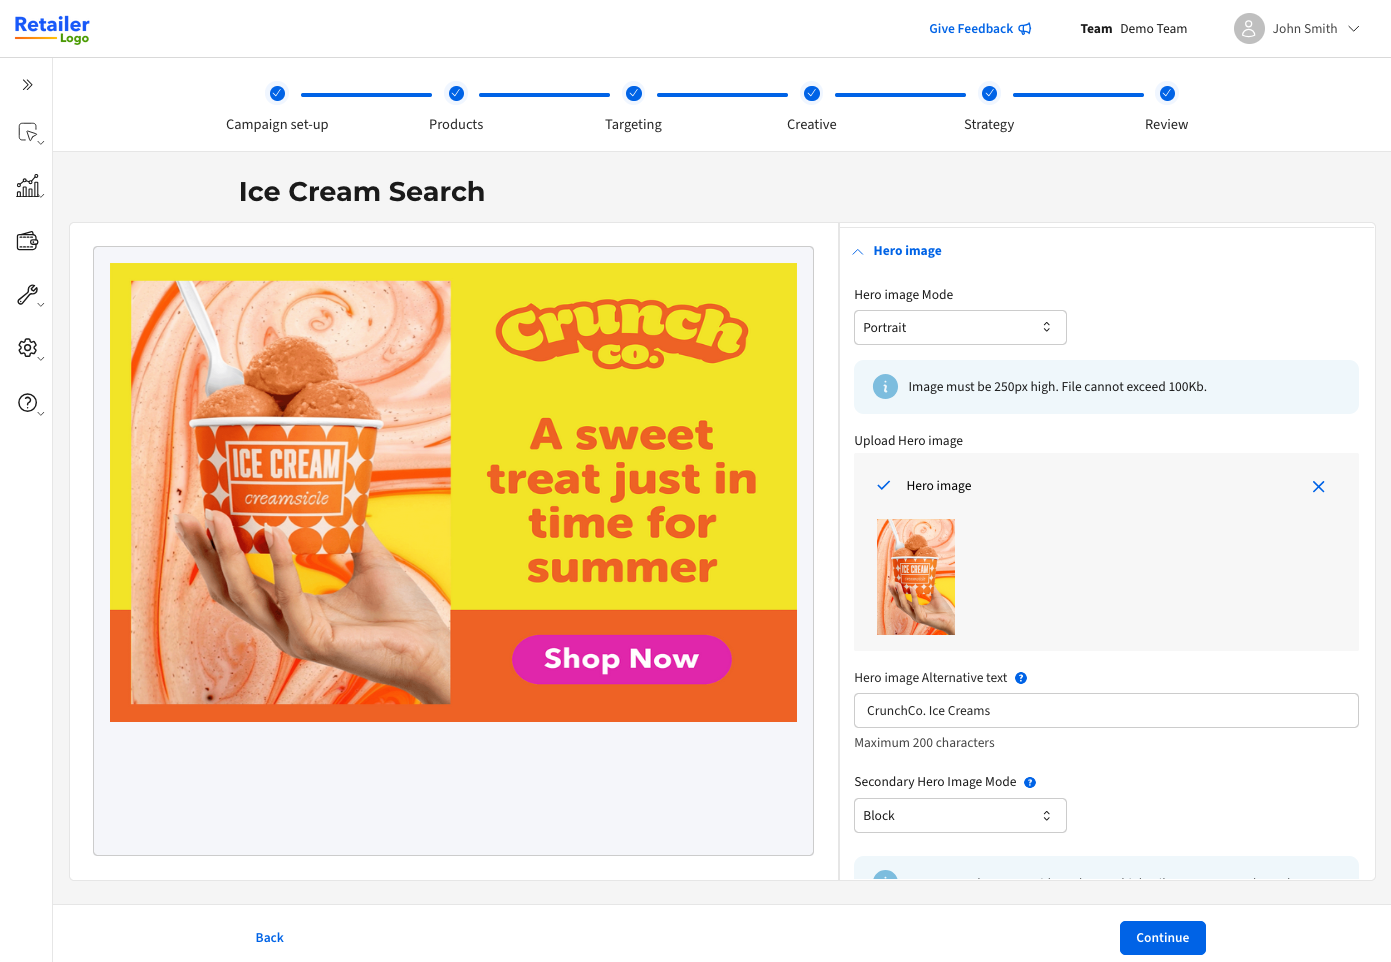
Task: Jump to the Strategy step checkmark
Action: [x=989, y=94]
